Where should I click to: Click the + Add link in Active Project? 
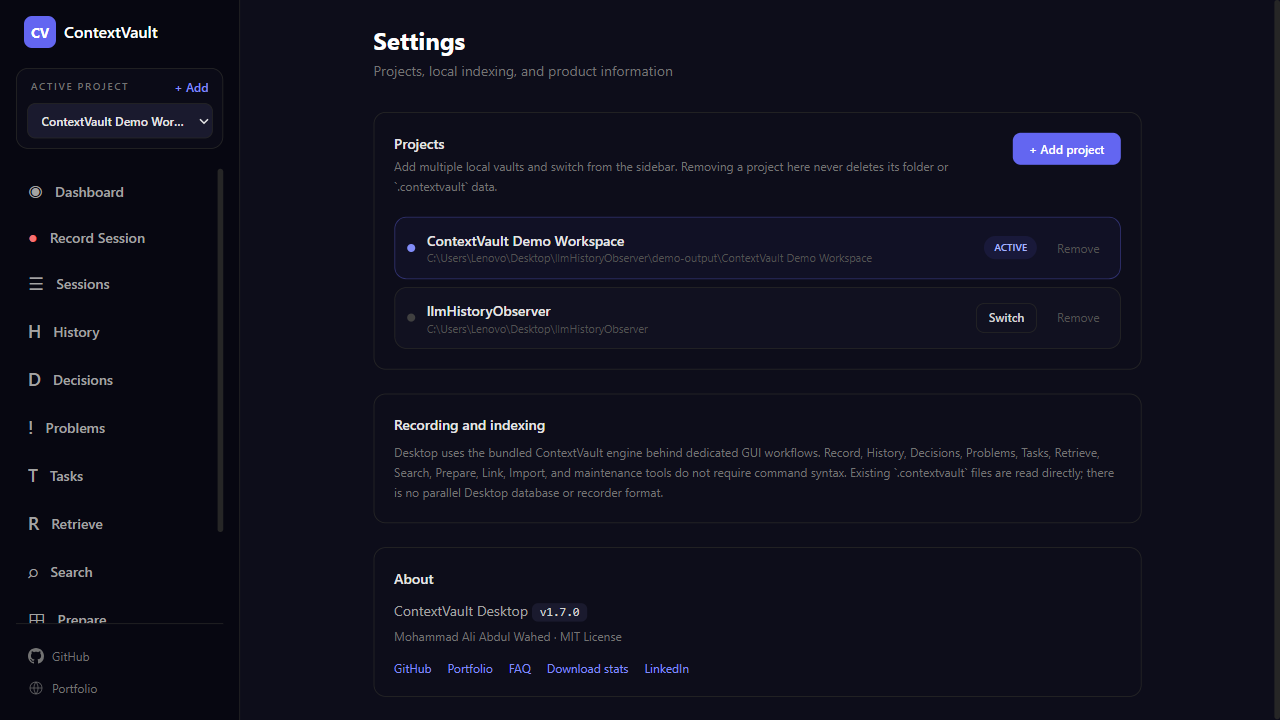point(192,88)
